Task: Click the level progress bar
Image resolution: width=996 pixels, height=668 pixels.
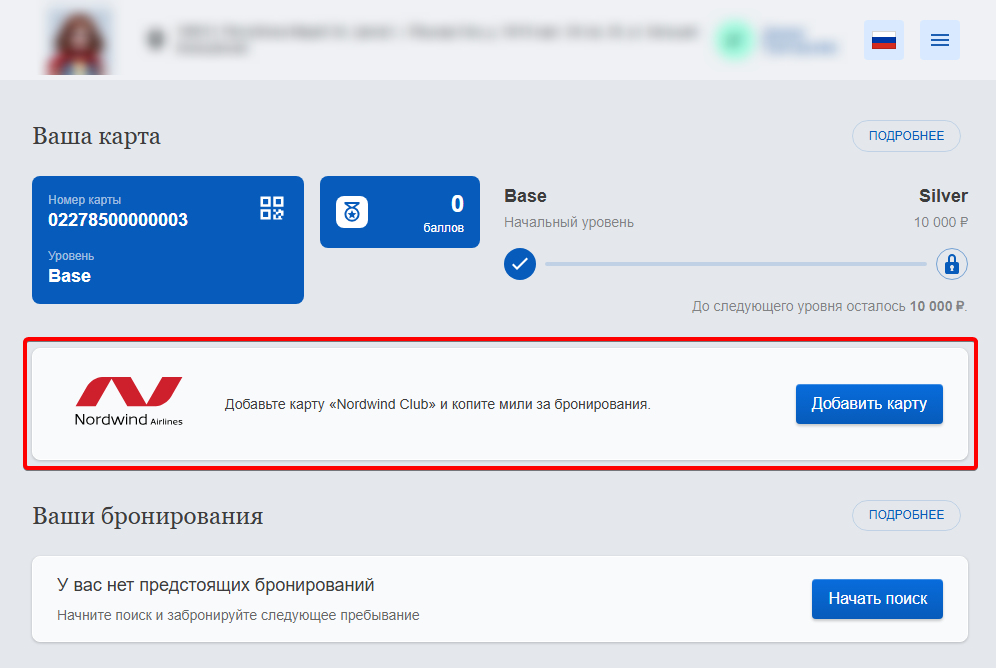Action: (736, 264)
